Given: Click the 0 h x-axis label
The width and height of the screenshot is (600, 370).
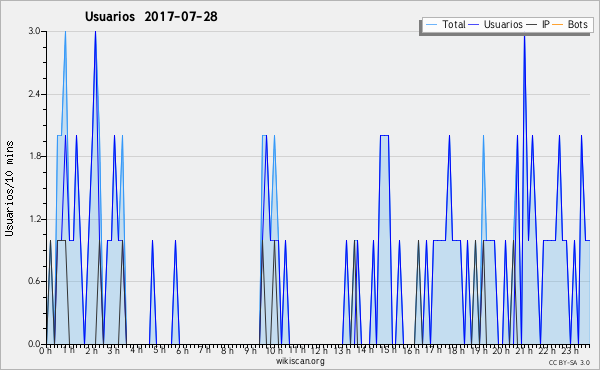Looking at the screenshot, I should pos(46,350).
